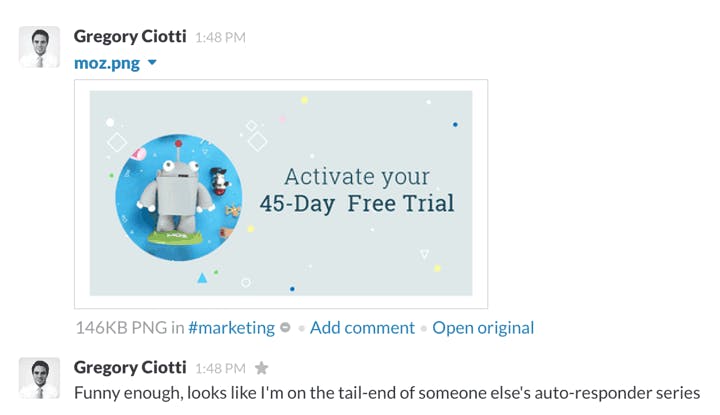
Task: Open the moz.png file link
Action: (107, 63)
